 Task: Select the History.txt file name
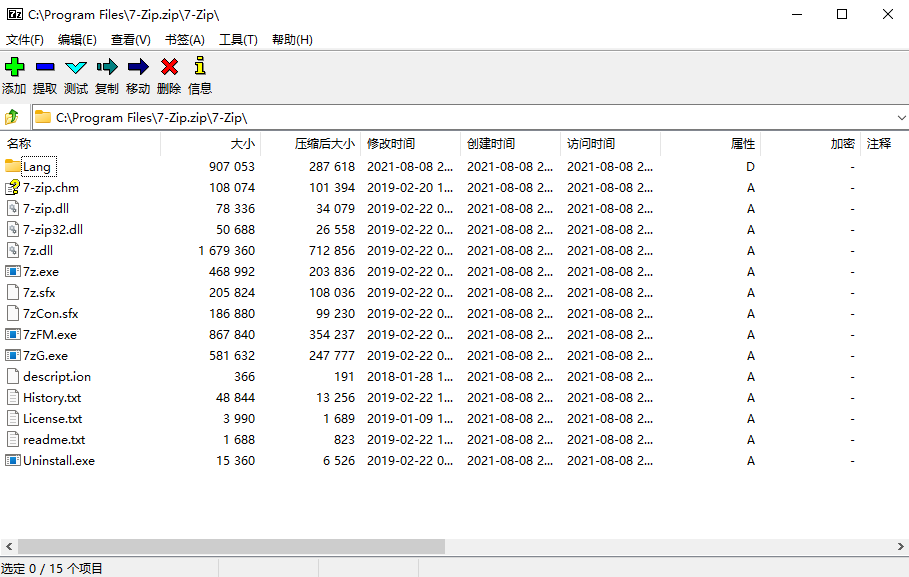click(52, 398)
